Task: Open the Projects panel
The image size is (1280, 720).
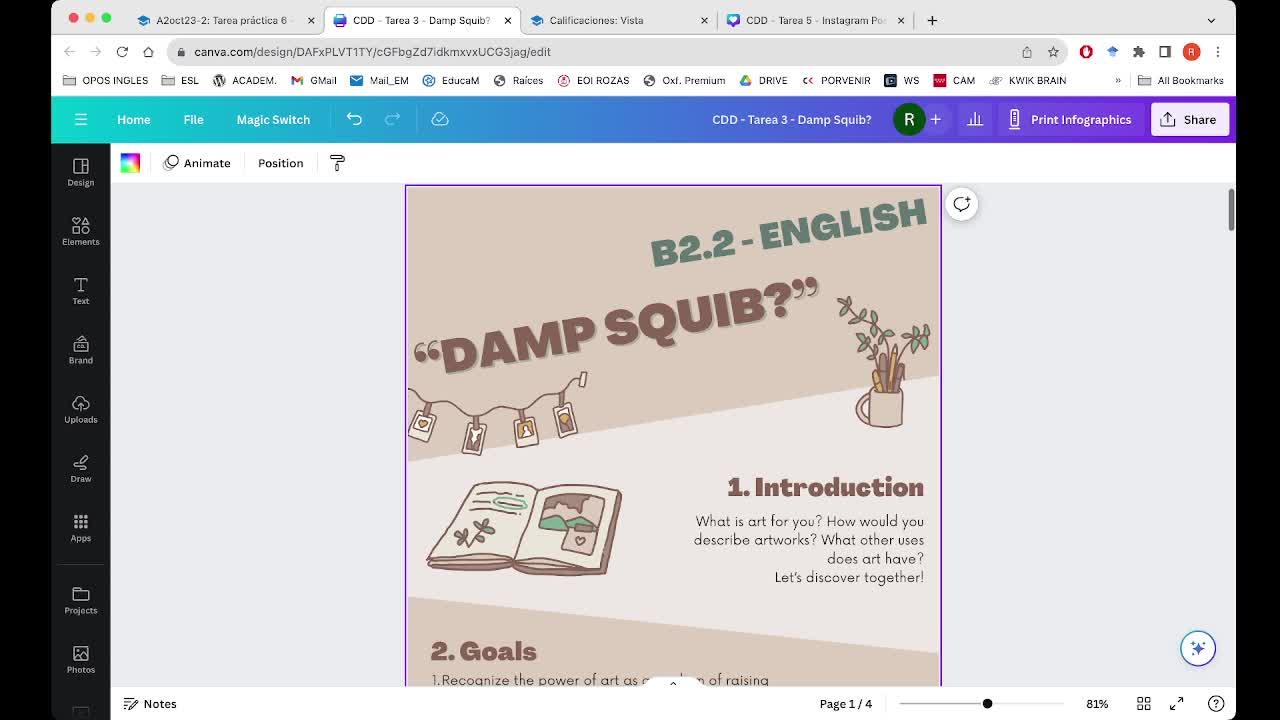Action: pos(81,600)
